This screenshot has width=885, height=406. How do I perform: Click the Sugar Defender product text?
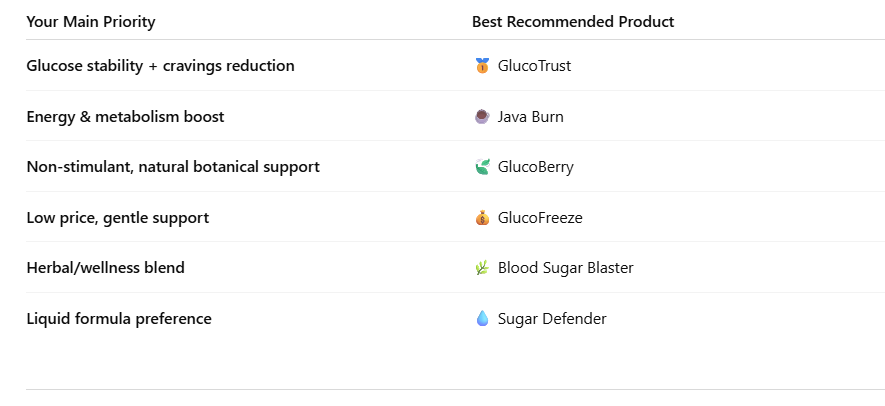click(x=552, y=319)
